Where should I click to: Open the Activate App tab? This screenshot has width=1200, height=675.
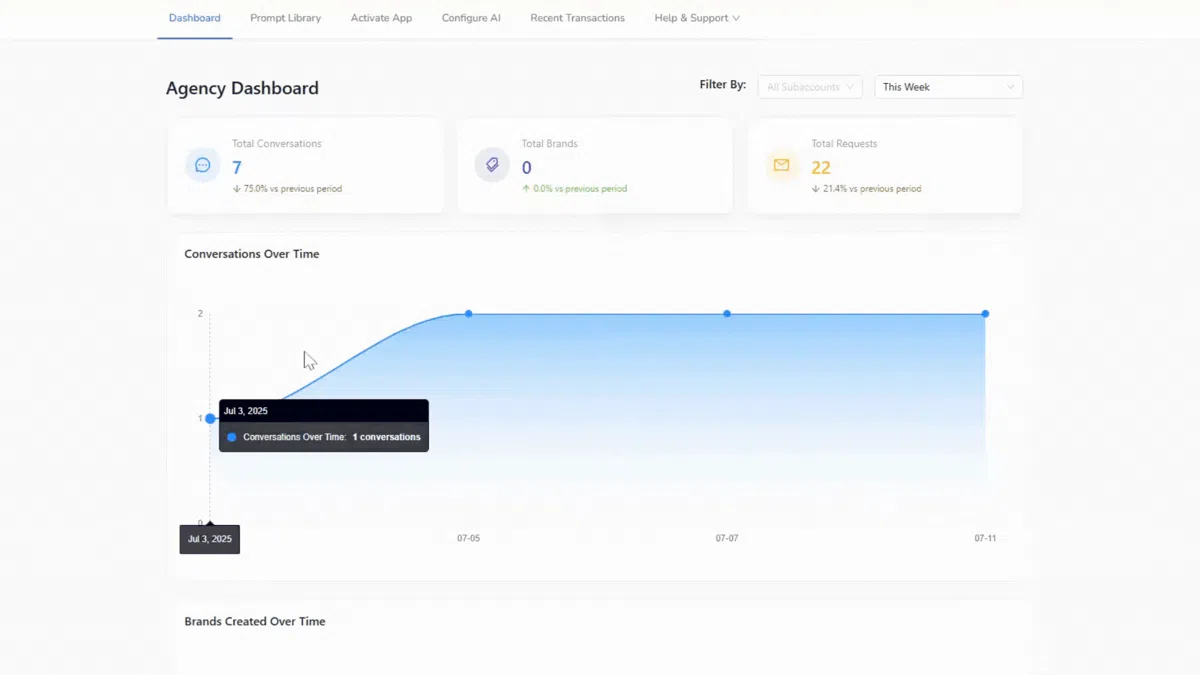(381, 18)
